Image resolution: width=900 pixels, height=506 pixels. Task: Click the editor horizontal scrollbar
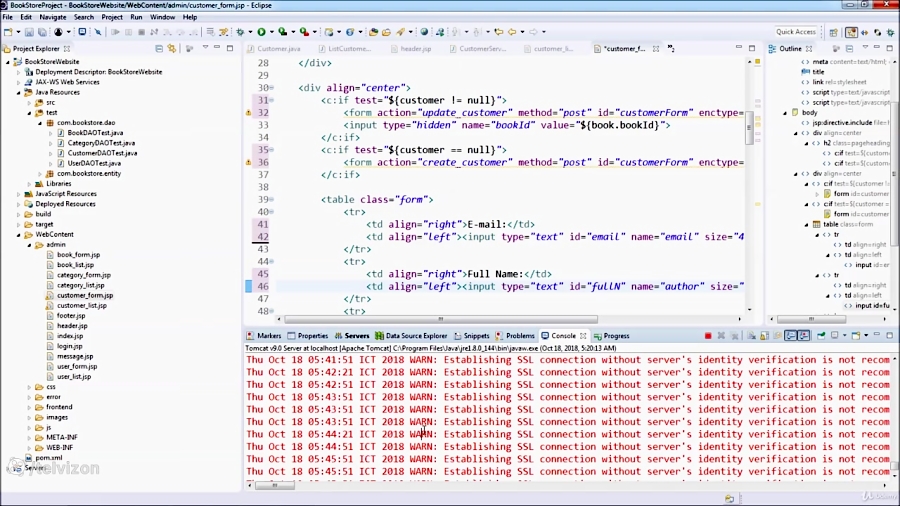441,319
